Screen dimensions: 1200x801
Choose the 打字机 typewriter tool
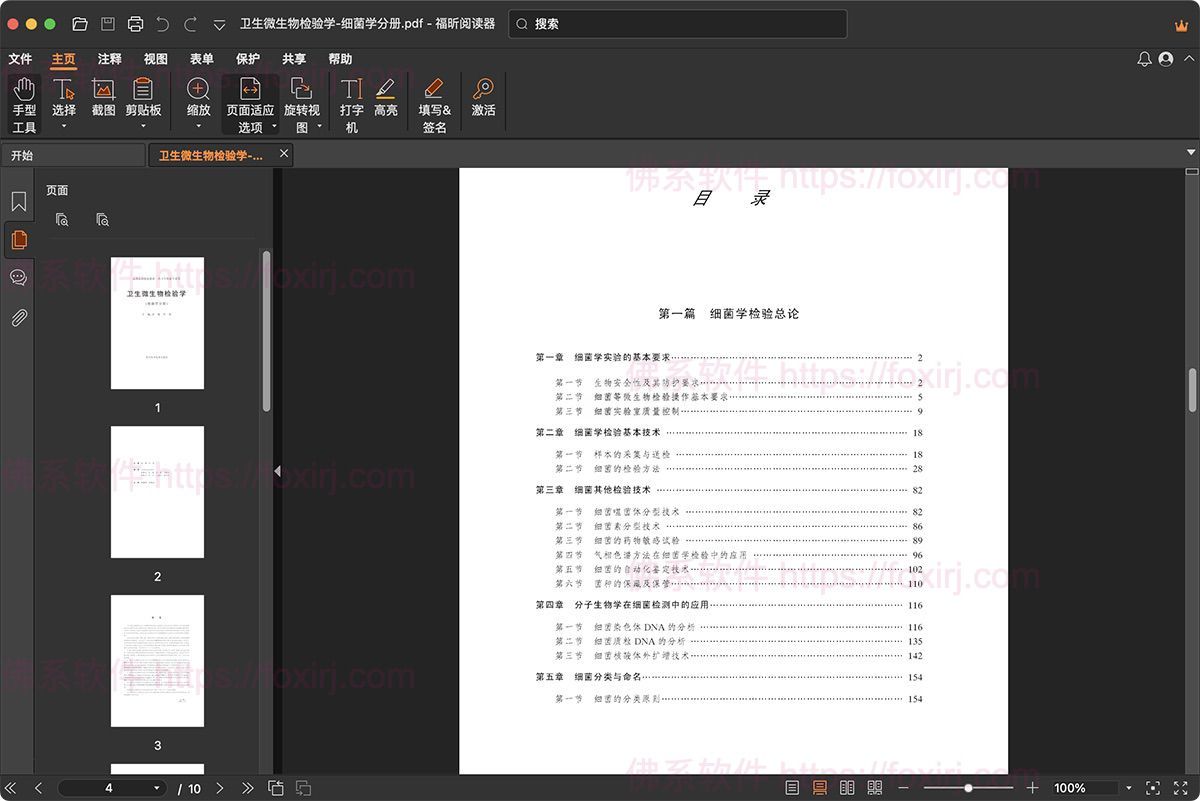(x=351, y=103)
